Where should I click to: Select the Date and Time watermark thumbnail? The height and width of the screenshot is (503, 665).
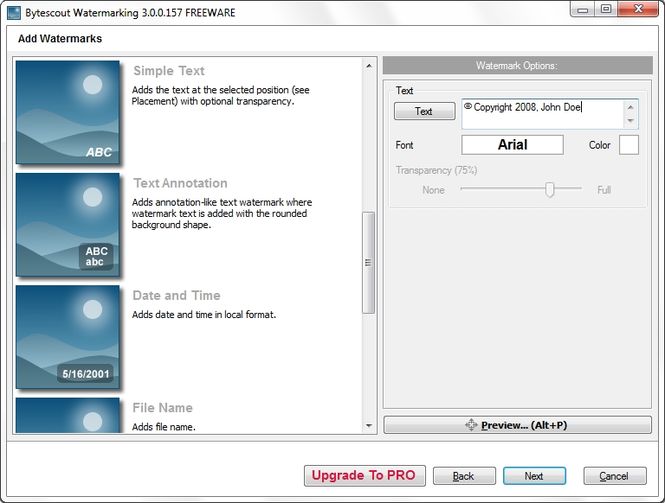[x=68, y=337]
